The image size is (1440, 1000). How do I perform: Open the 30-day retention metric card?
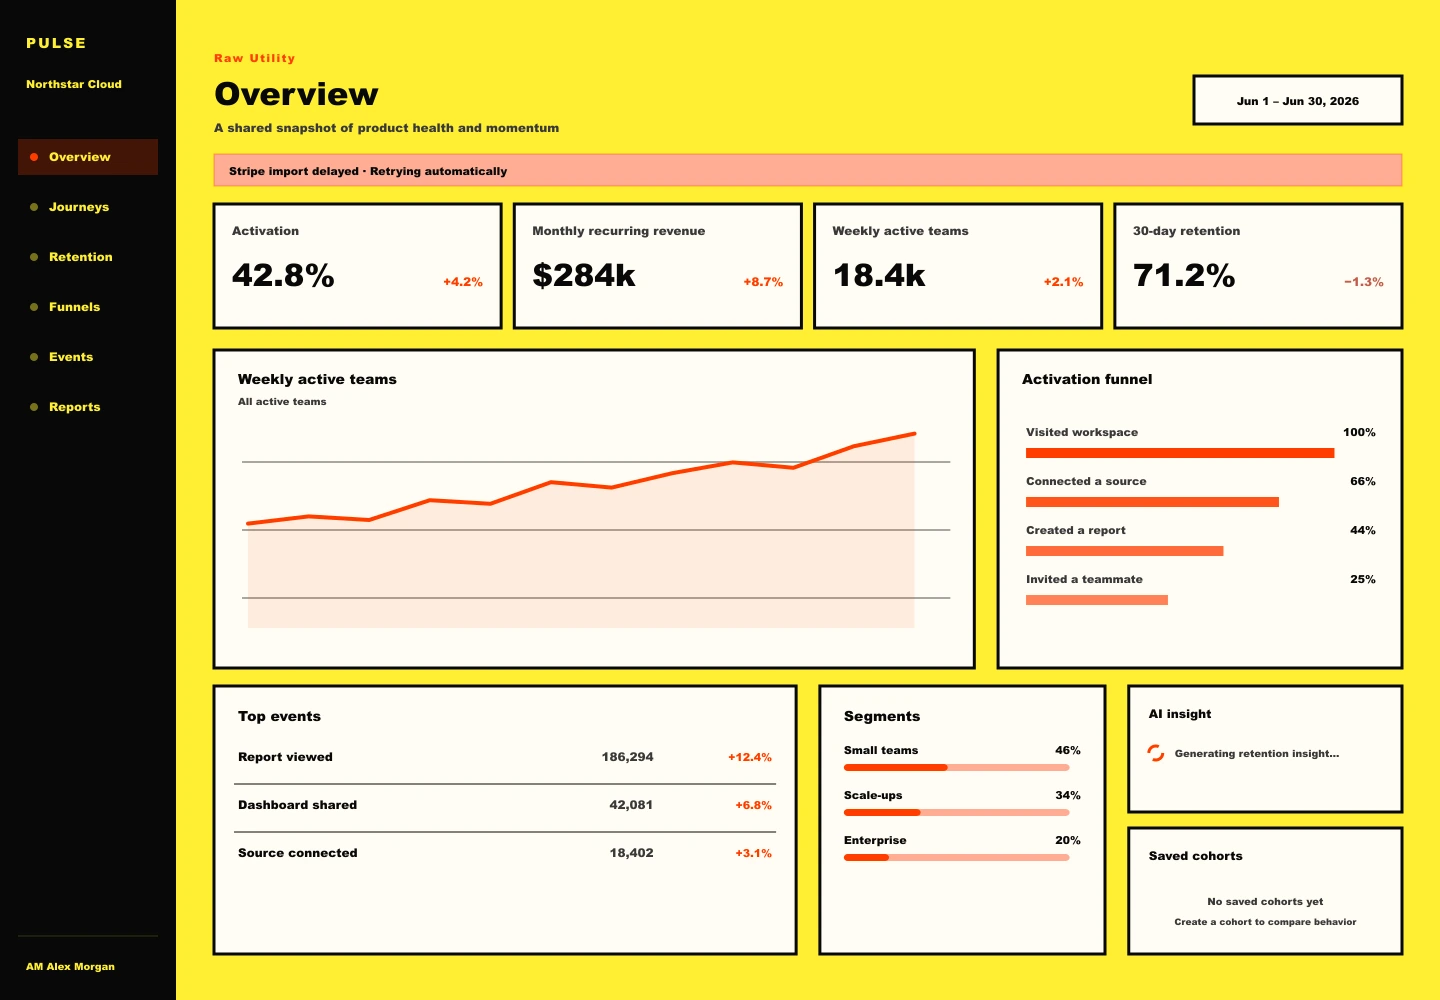1258,266
